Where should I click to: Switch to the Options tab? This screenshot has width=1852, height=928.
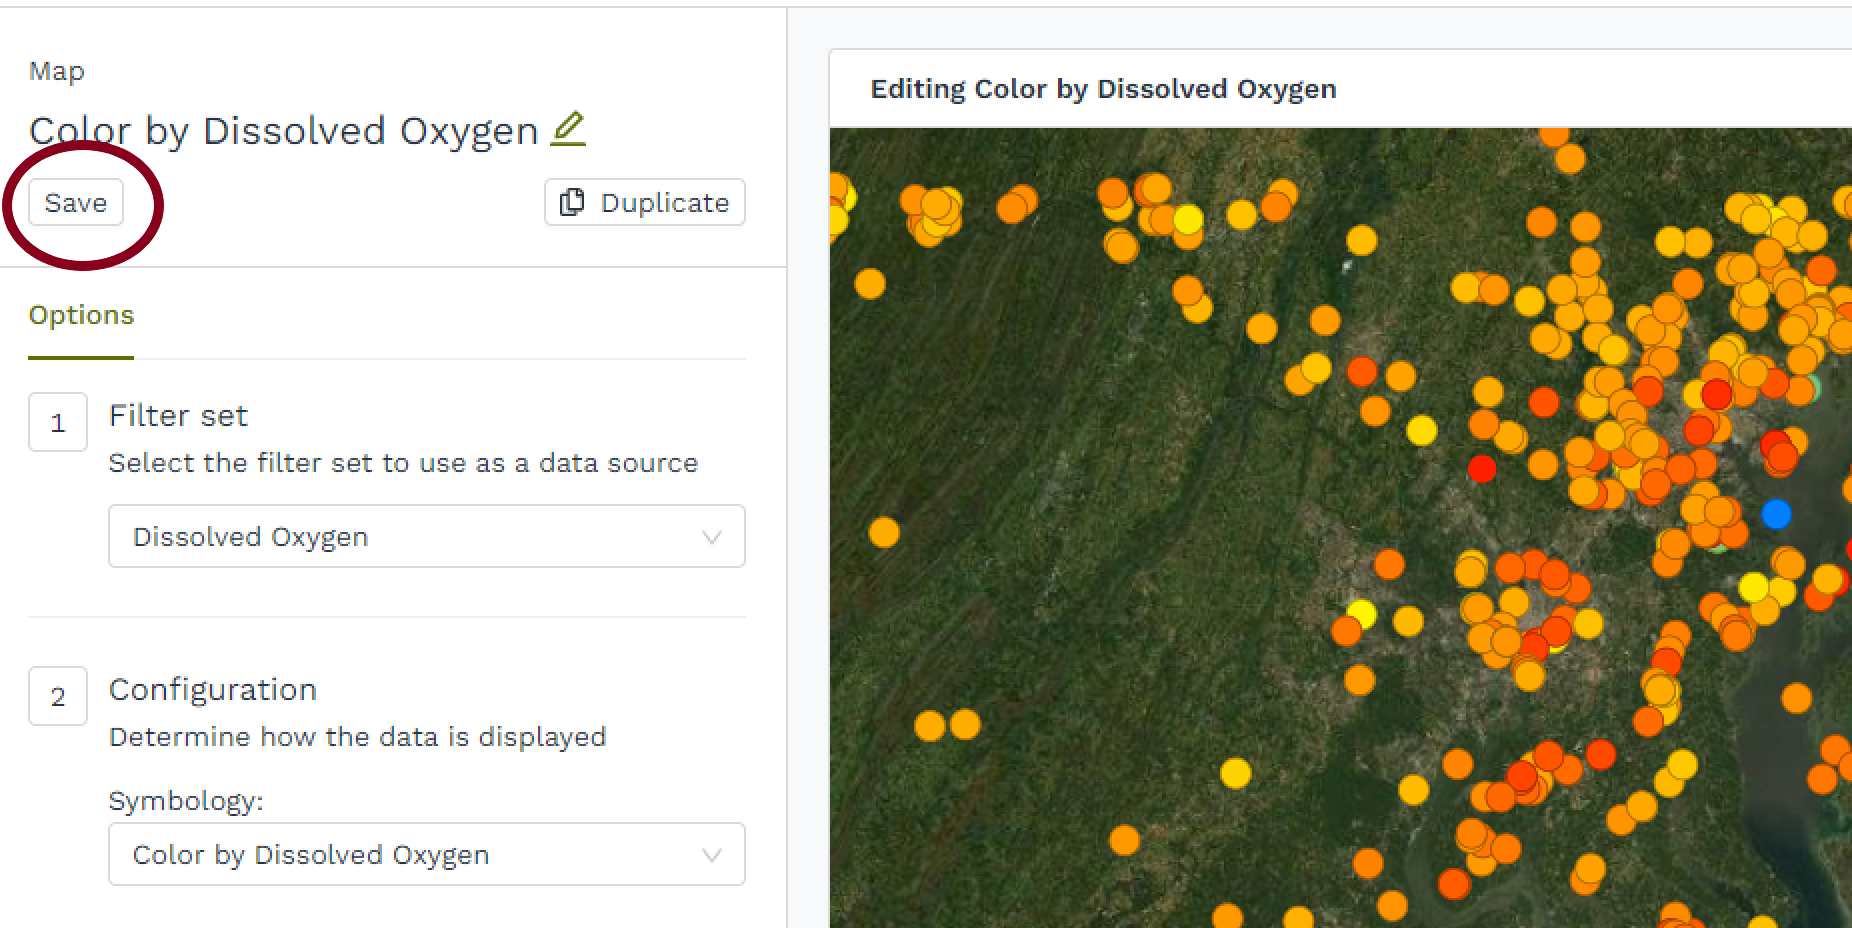point(81,315)
